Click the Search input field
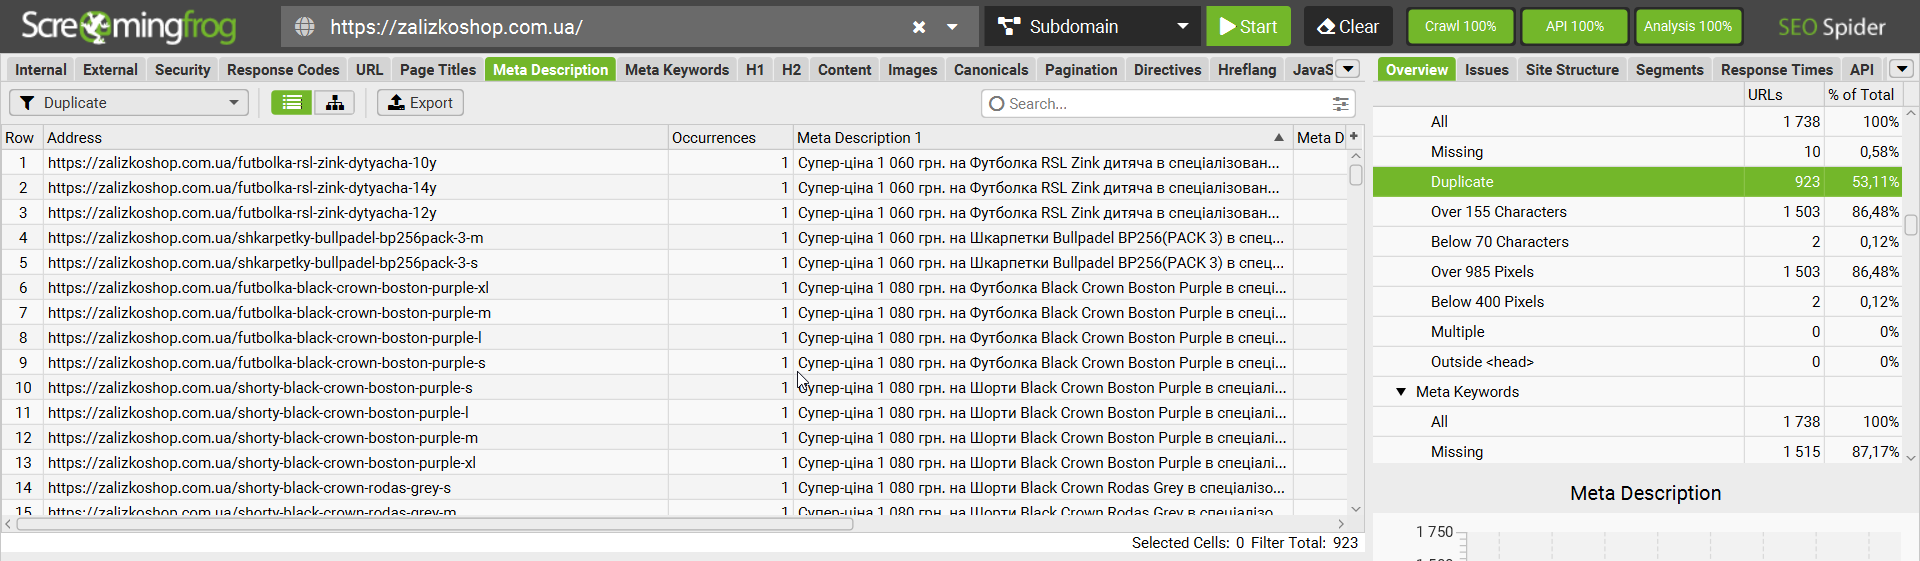The height and width of the screenshot is (561, 1920). [1160, 104]
